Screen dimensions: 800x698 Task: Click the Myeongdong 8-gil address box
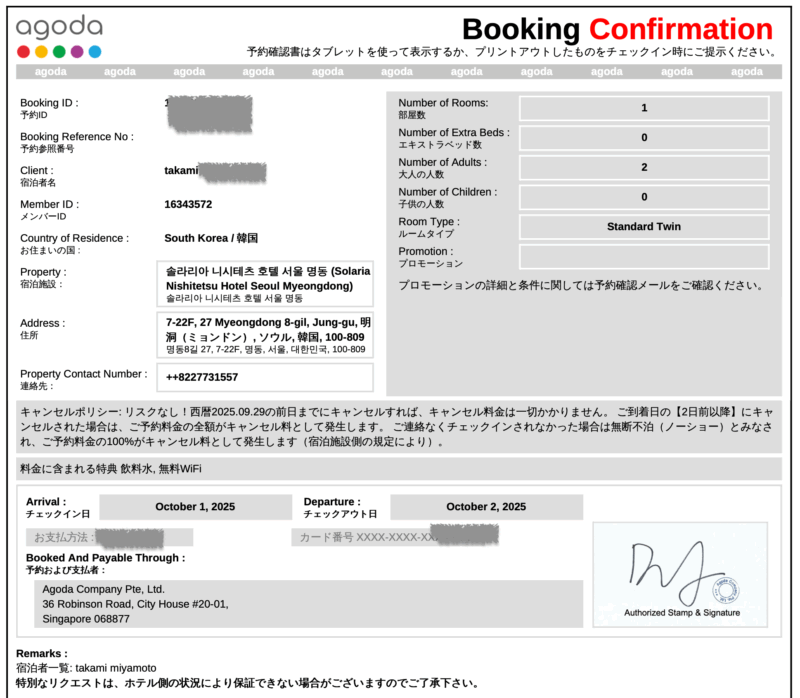pos(265,335)
